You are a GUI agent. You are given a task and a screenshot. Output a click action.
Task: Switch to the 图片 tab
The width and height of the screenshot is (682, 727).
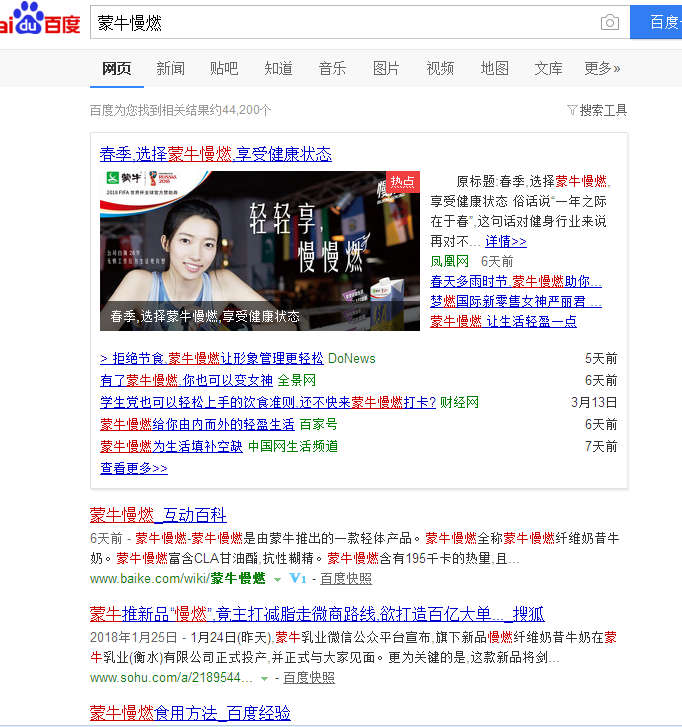[386, 69]
